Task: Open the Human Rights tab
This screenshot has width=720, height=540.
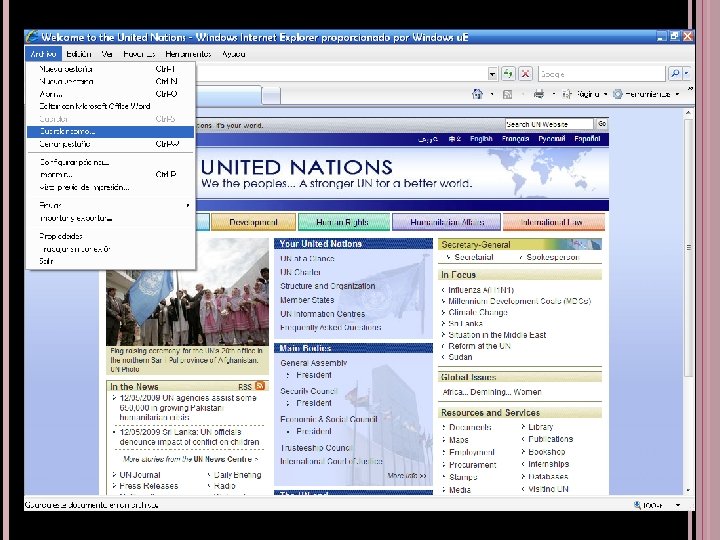Action: [343, 222]
